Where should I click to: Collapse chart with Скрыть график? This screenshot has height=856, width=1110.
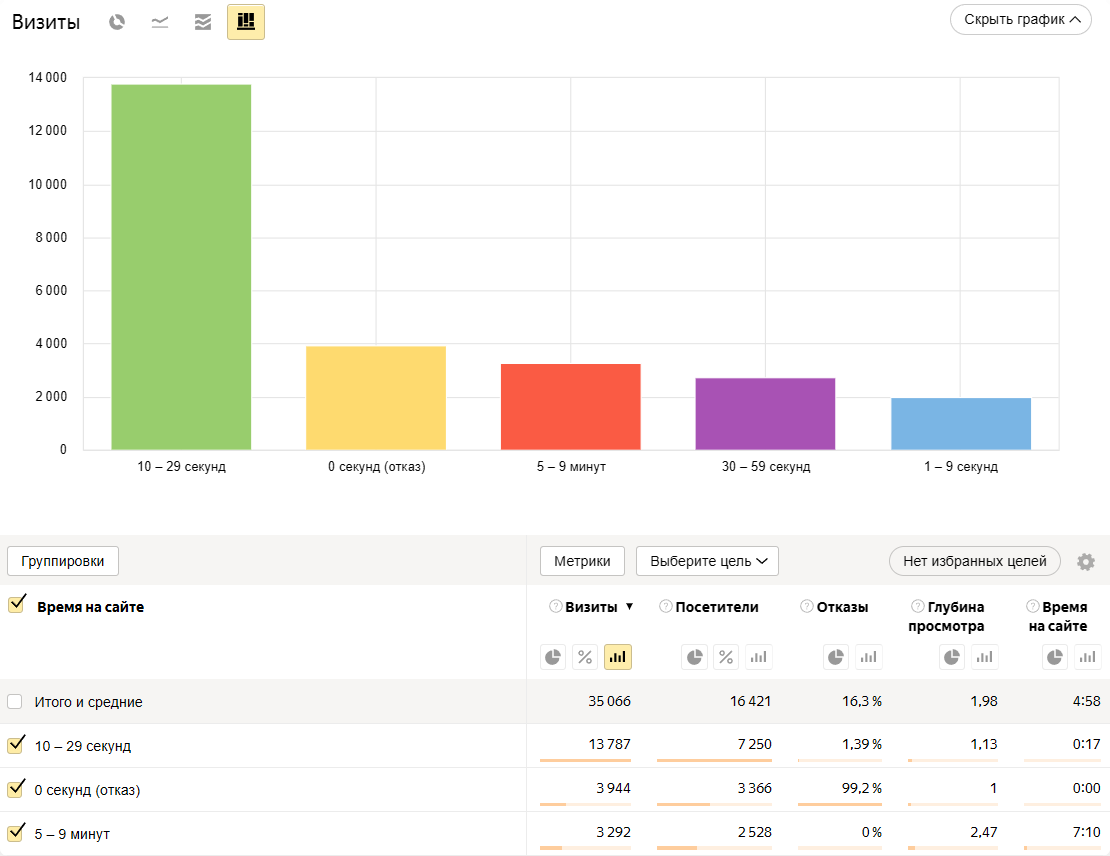click(1020, 20)
